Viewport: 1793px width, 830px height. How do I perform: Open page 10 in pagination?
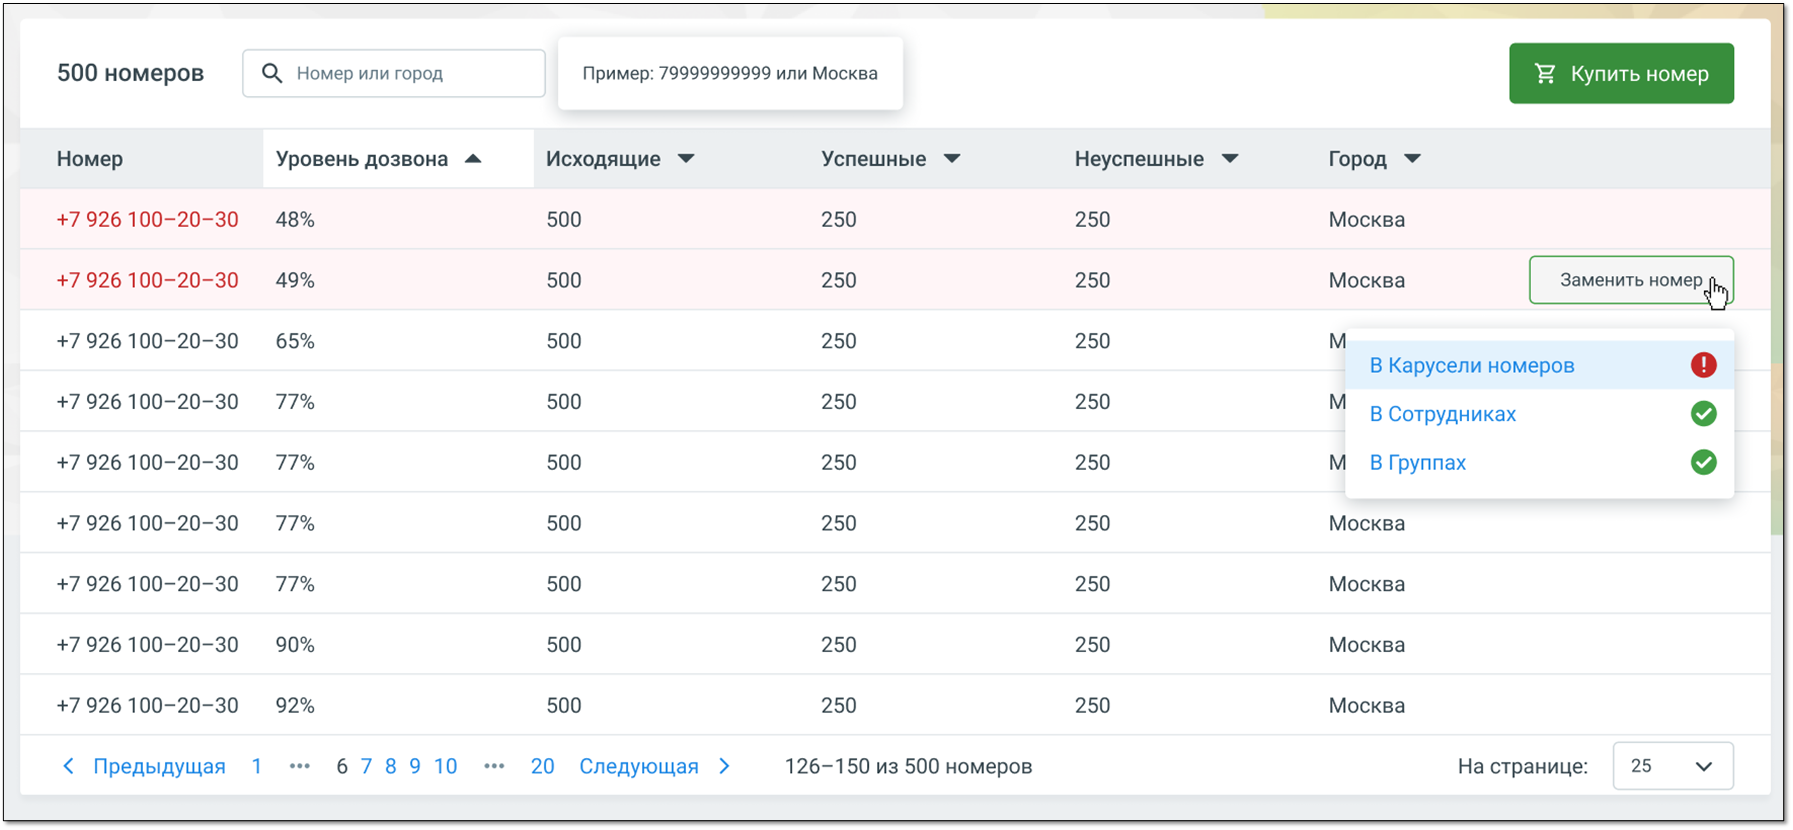point(445,766)
